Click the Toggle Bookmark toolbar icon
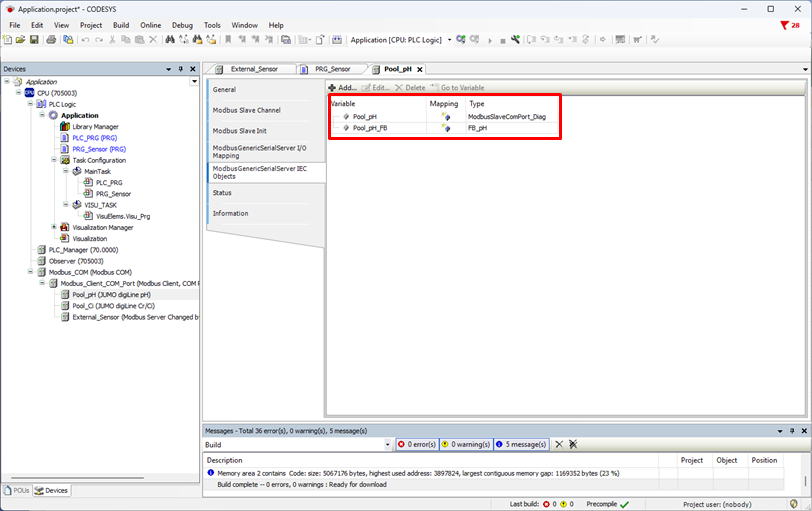This screenshot has width=812, height=511. 228,39
